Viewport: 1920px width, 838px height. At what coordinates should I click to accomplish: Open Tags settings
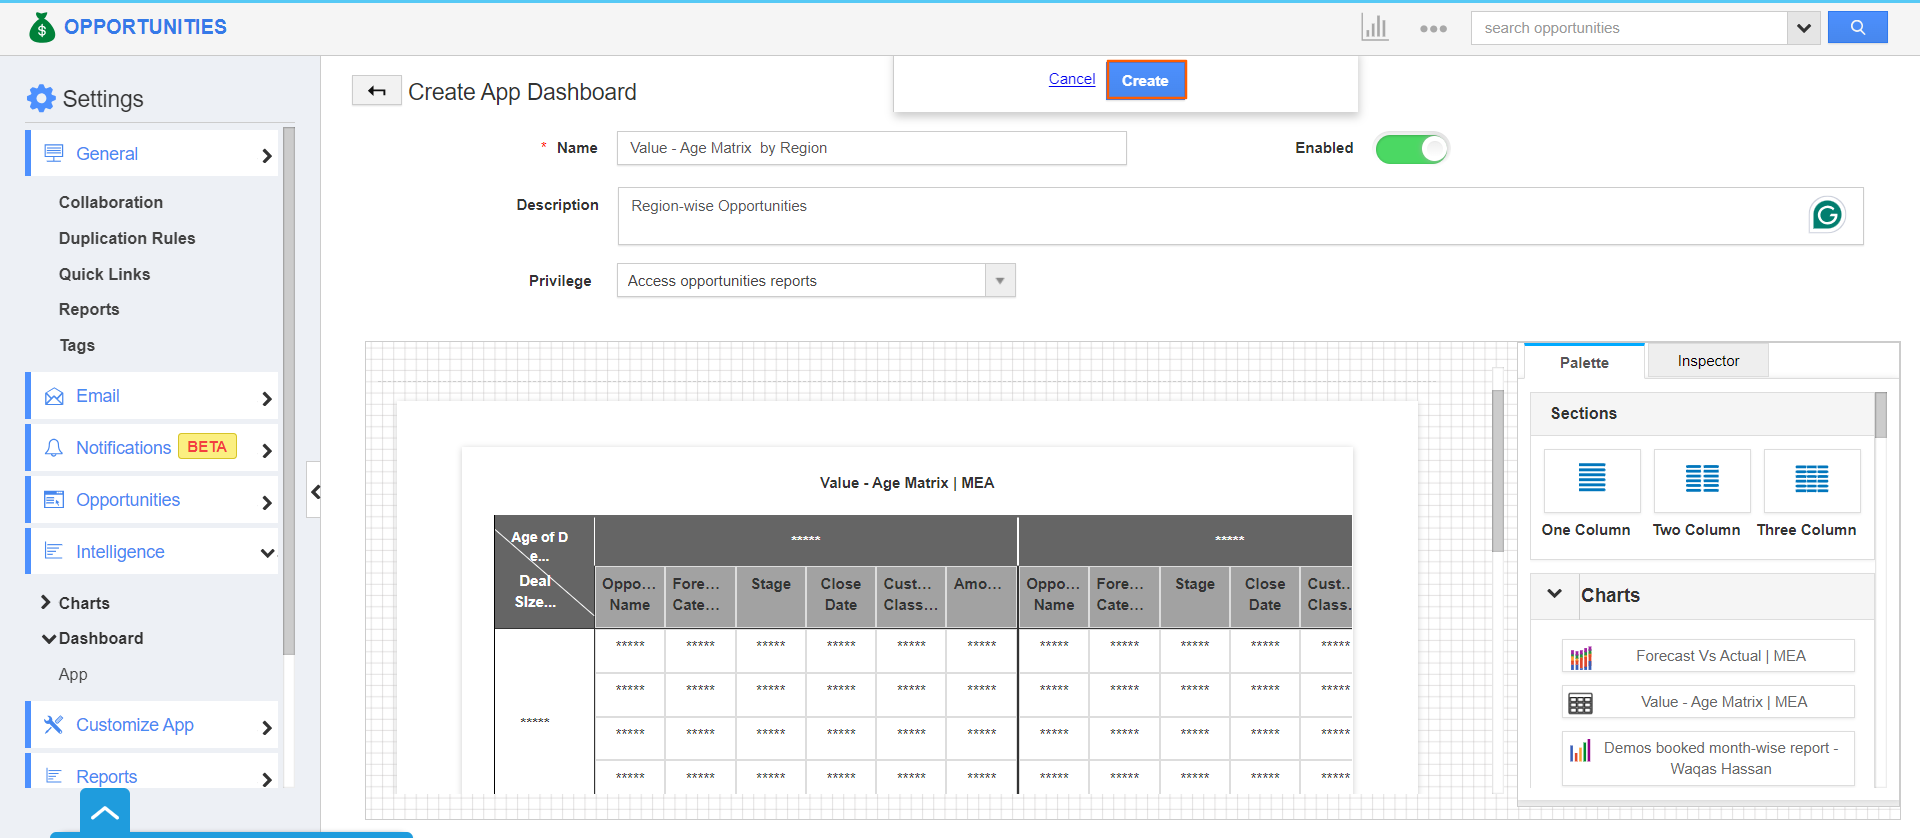pyautogui.click(x=77, y=345)
